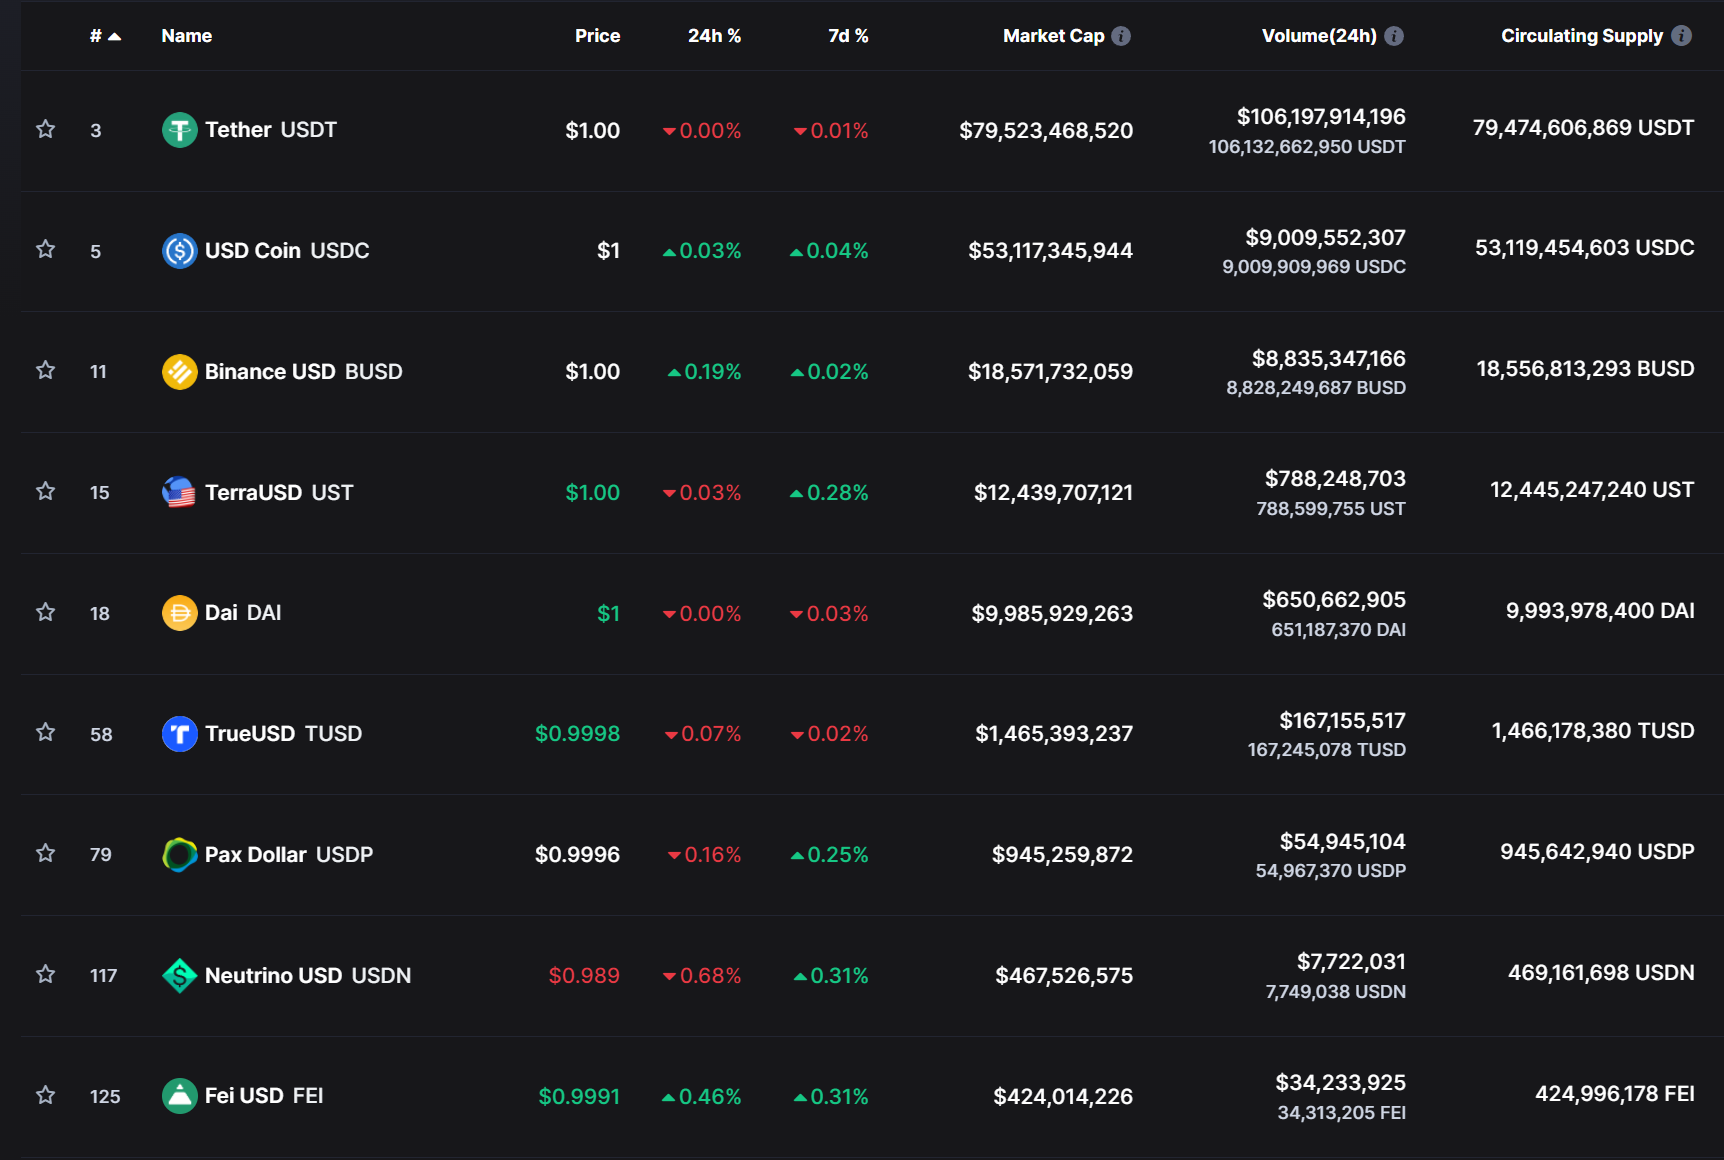Open Fei USD FEI coin page
Screen dimensions: 1724x1160
(264, 1096)
